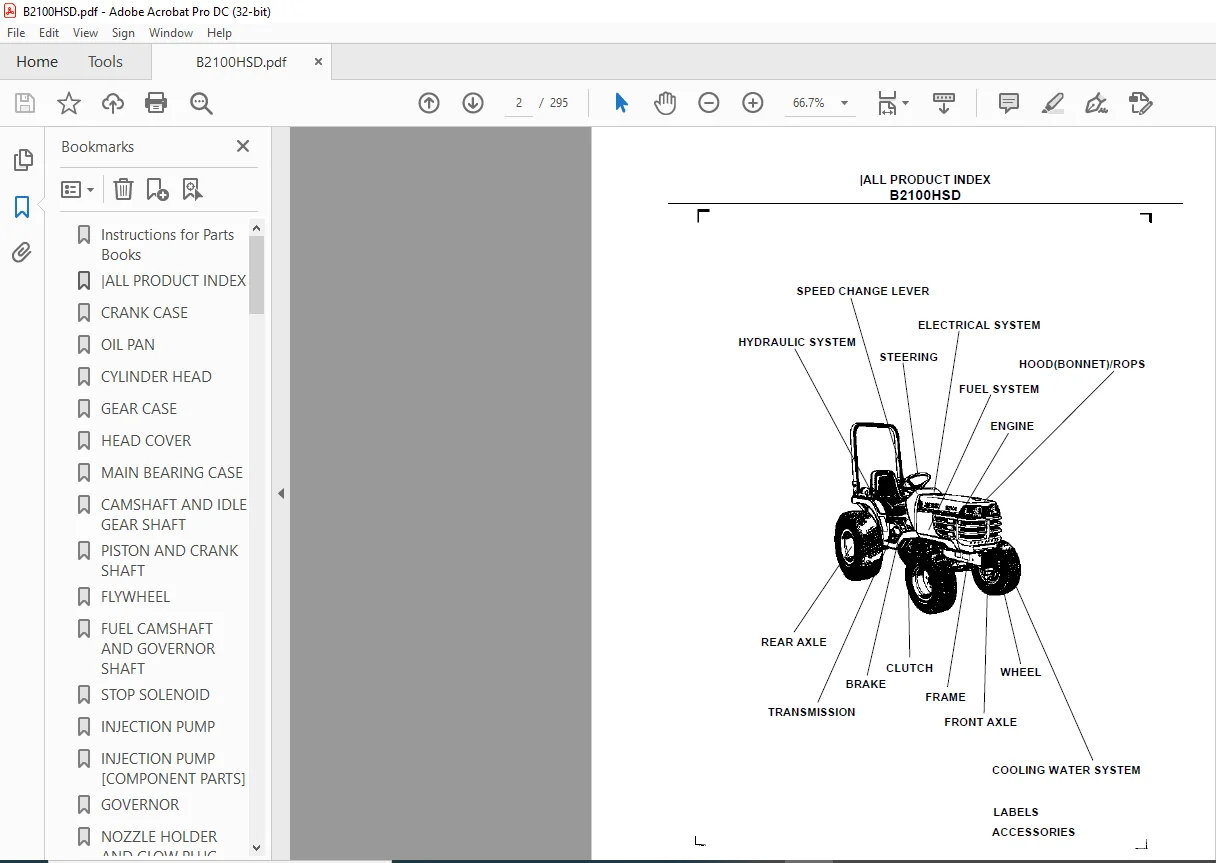
Task: Open the MAIN BEARING CASE bookmark
Action: pyautogui.click(x=172, y=473)
